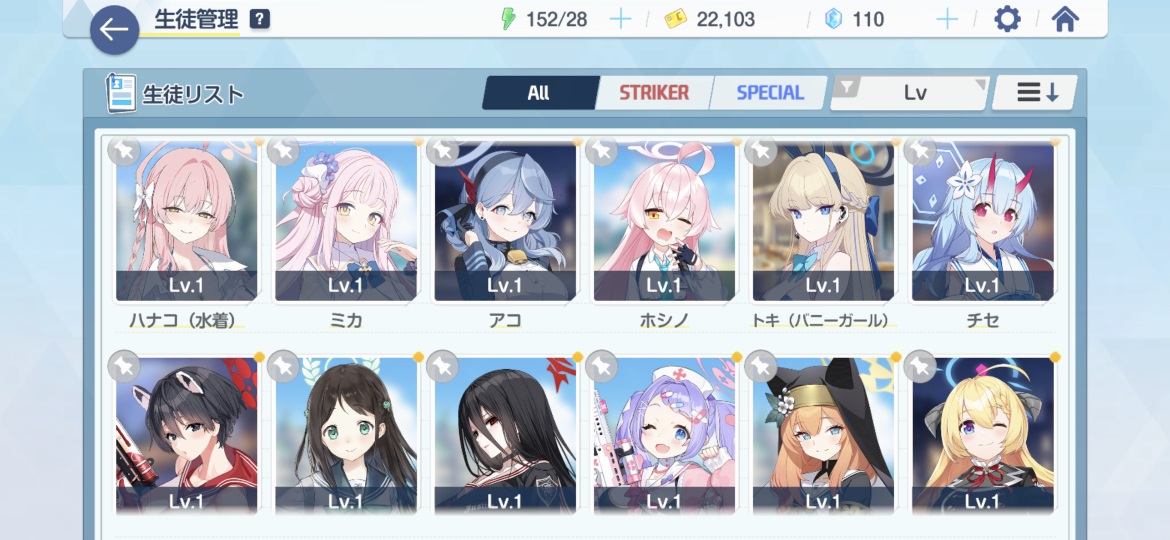Toggle pin on アコ card
Image resolution: width=1170 pixels, height=540 pixels.
pyautogui.click(x=442, y=151)
